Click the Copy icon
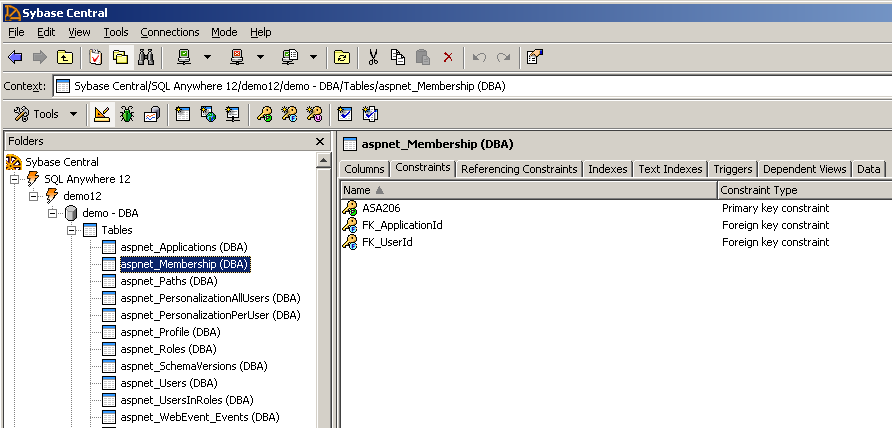 click(x=398, y=57)
